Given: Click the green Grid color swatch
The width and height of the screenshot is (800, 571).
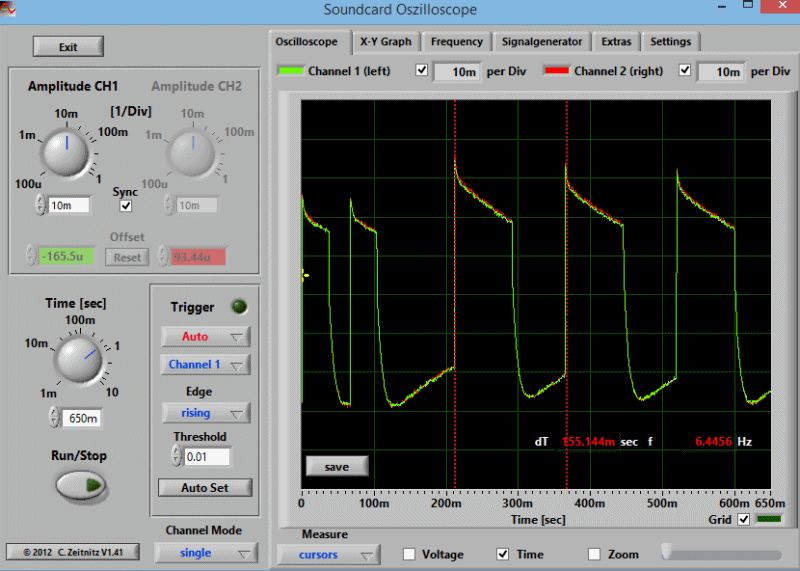Looking at the screenshot, I should point(769,519).
